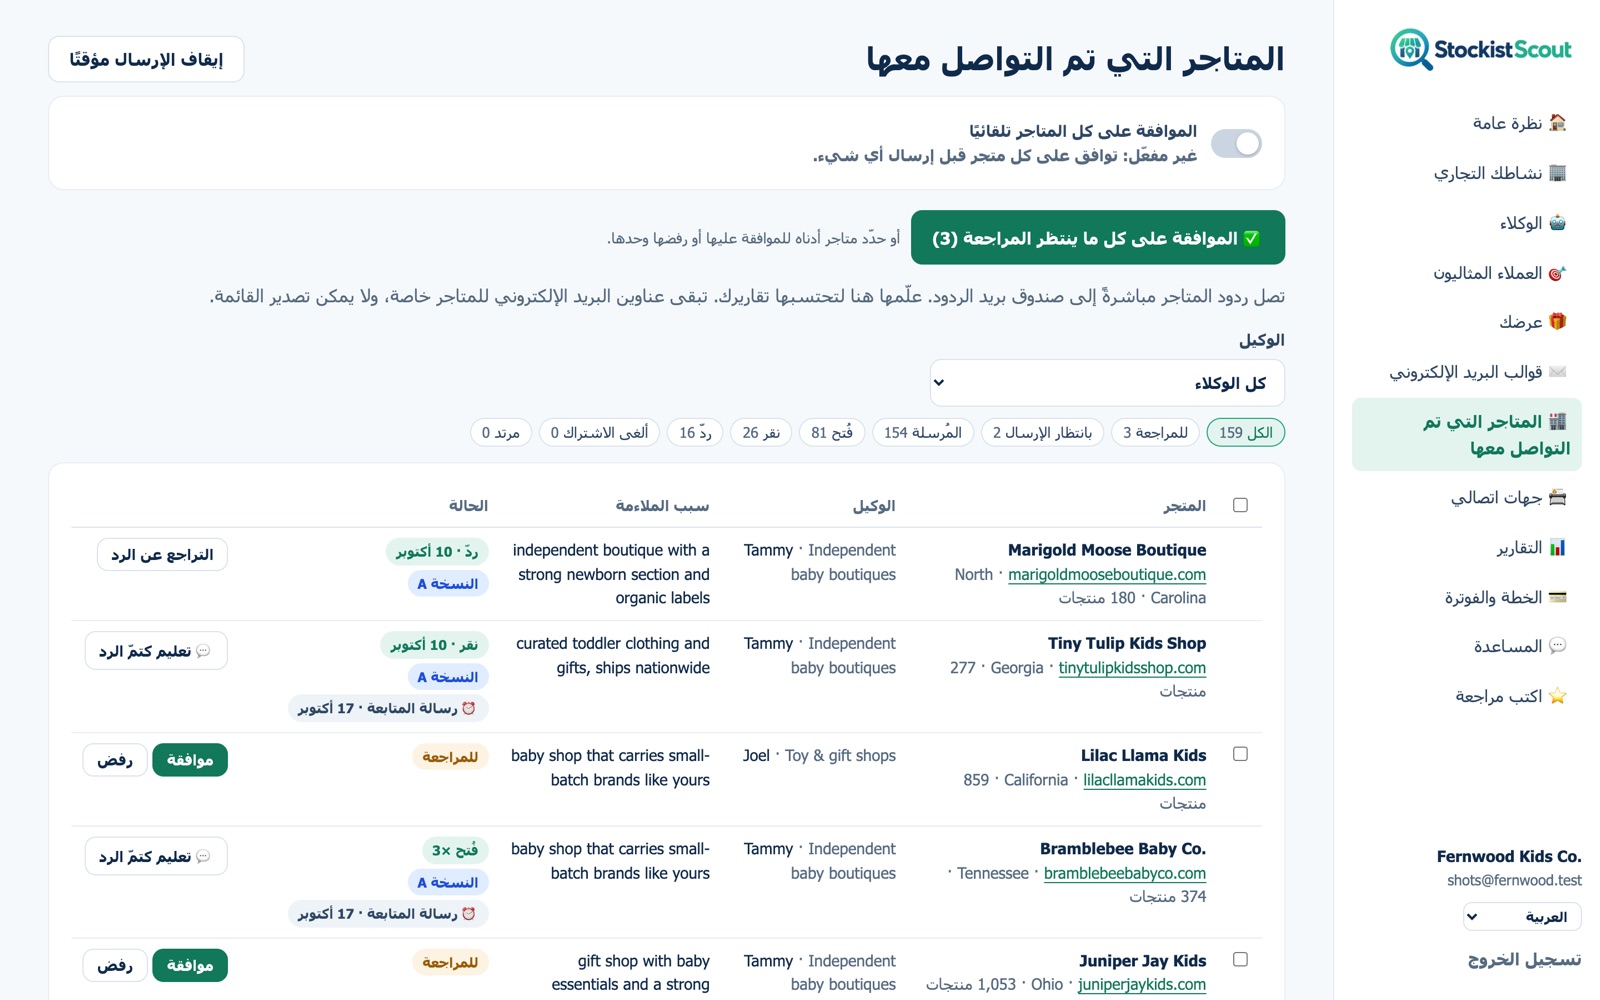Click the StockistScout logo

1481,49
